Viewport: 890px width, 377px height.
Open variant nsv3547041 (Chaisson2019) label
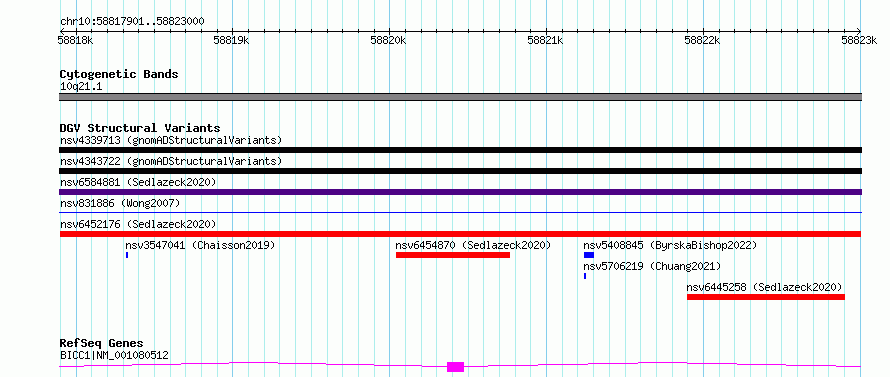[200, 245]
